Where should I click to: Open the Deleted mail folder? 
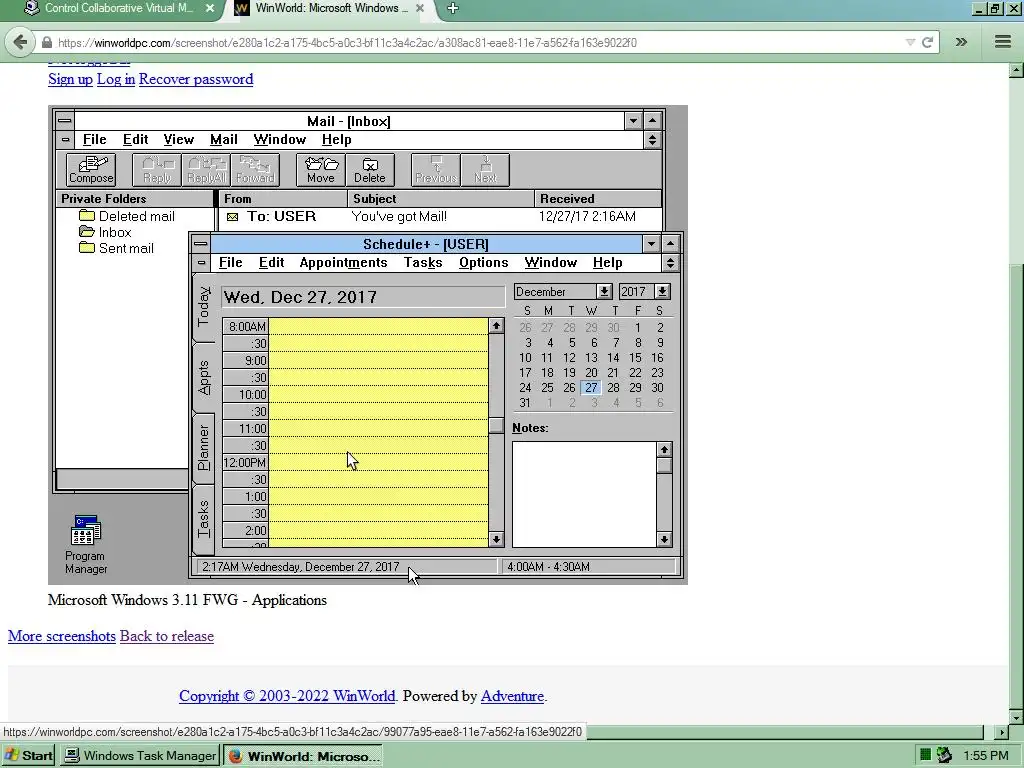coord(127,216)
